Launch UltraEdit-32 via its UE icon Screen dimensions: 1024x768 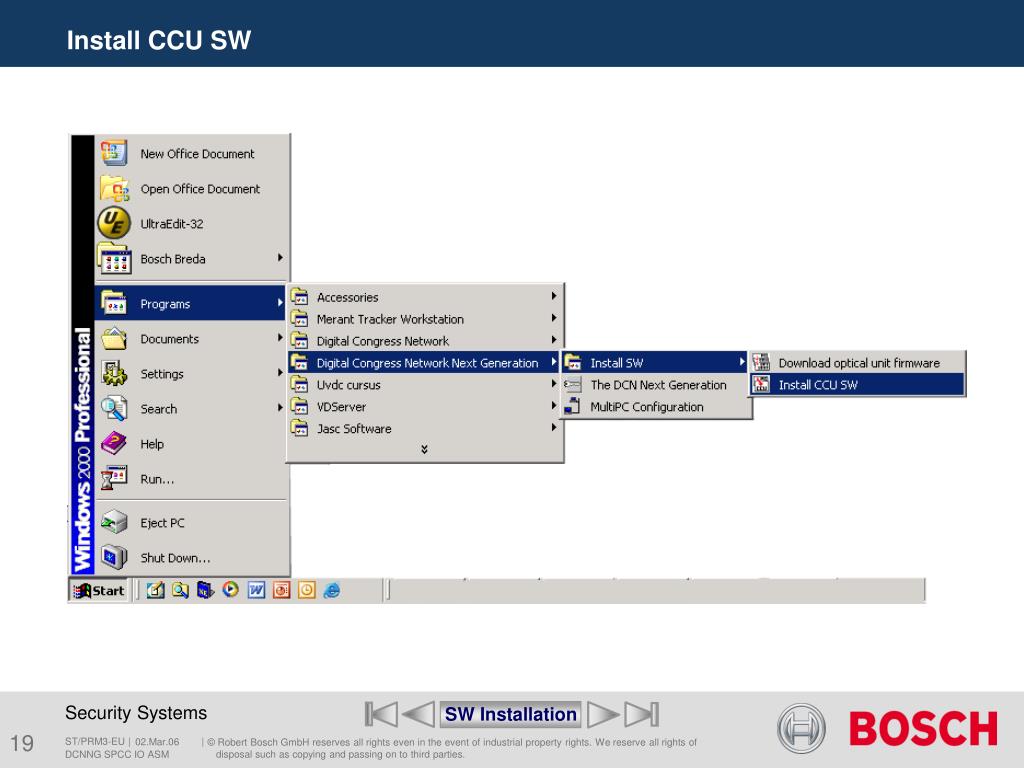pos(114,223)
